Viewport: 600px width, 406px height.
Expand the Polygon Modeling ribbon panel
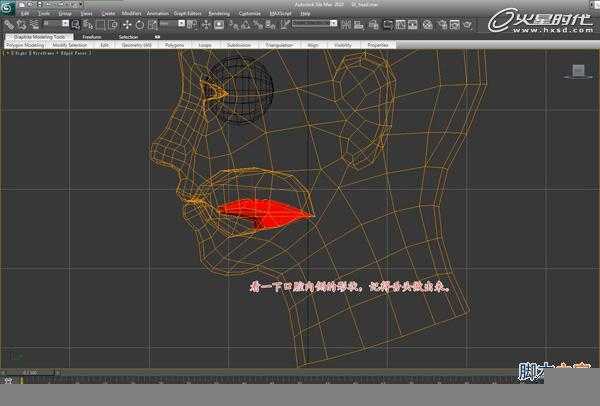[25, 45]
